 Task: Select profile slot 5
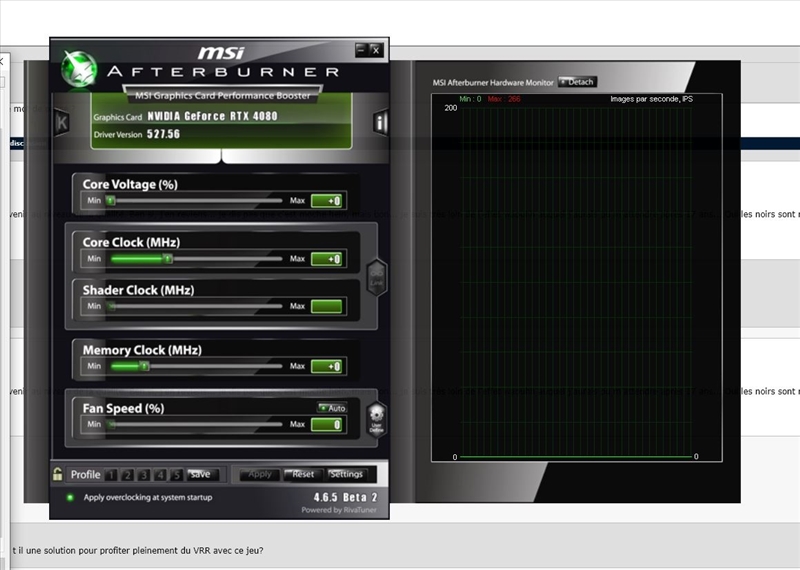[176, 475]
